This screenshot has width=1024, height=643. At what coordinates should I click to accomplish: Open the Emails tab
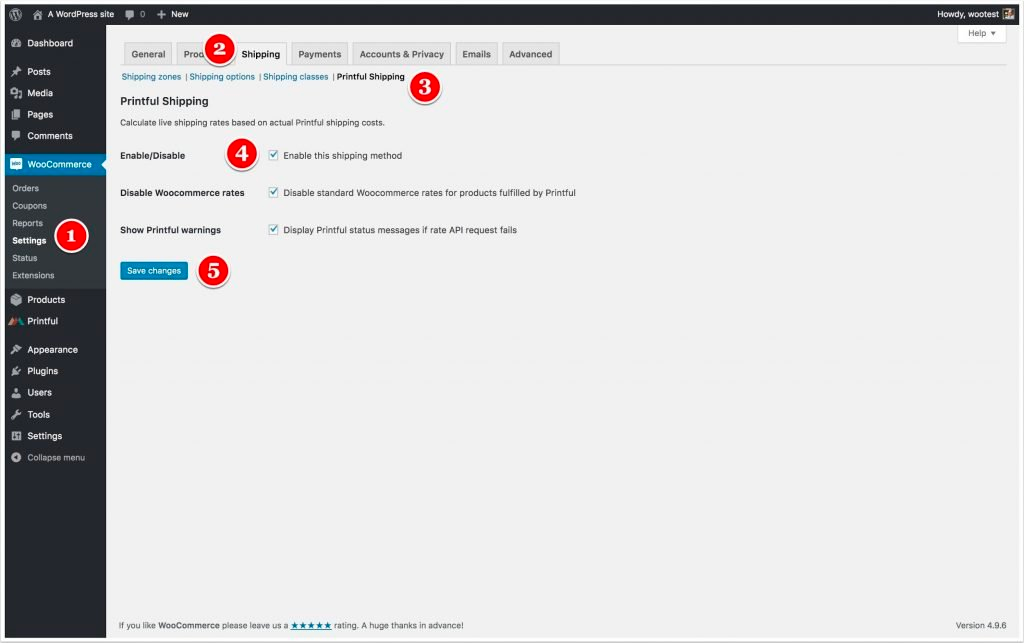(476, 54)
